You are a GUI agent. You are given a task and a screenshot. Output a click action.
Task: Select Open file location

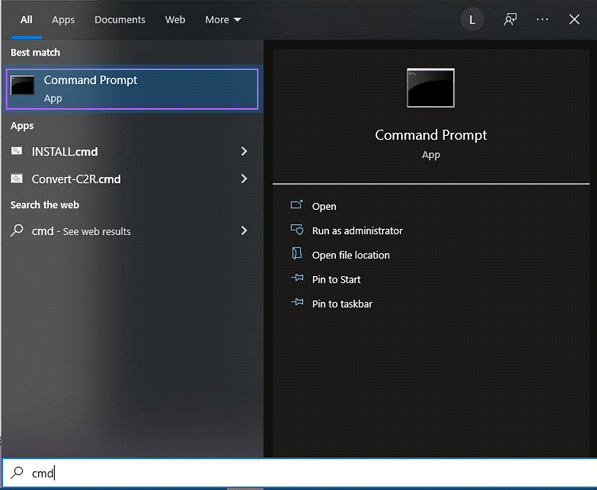point(351,255)
